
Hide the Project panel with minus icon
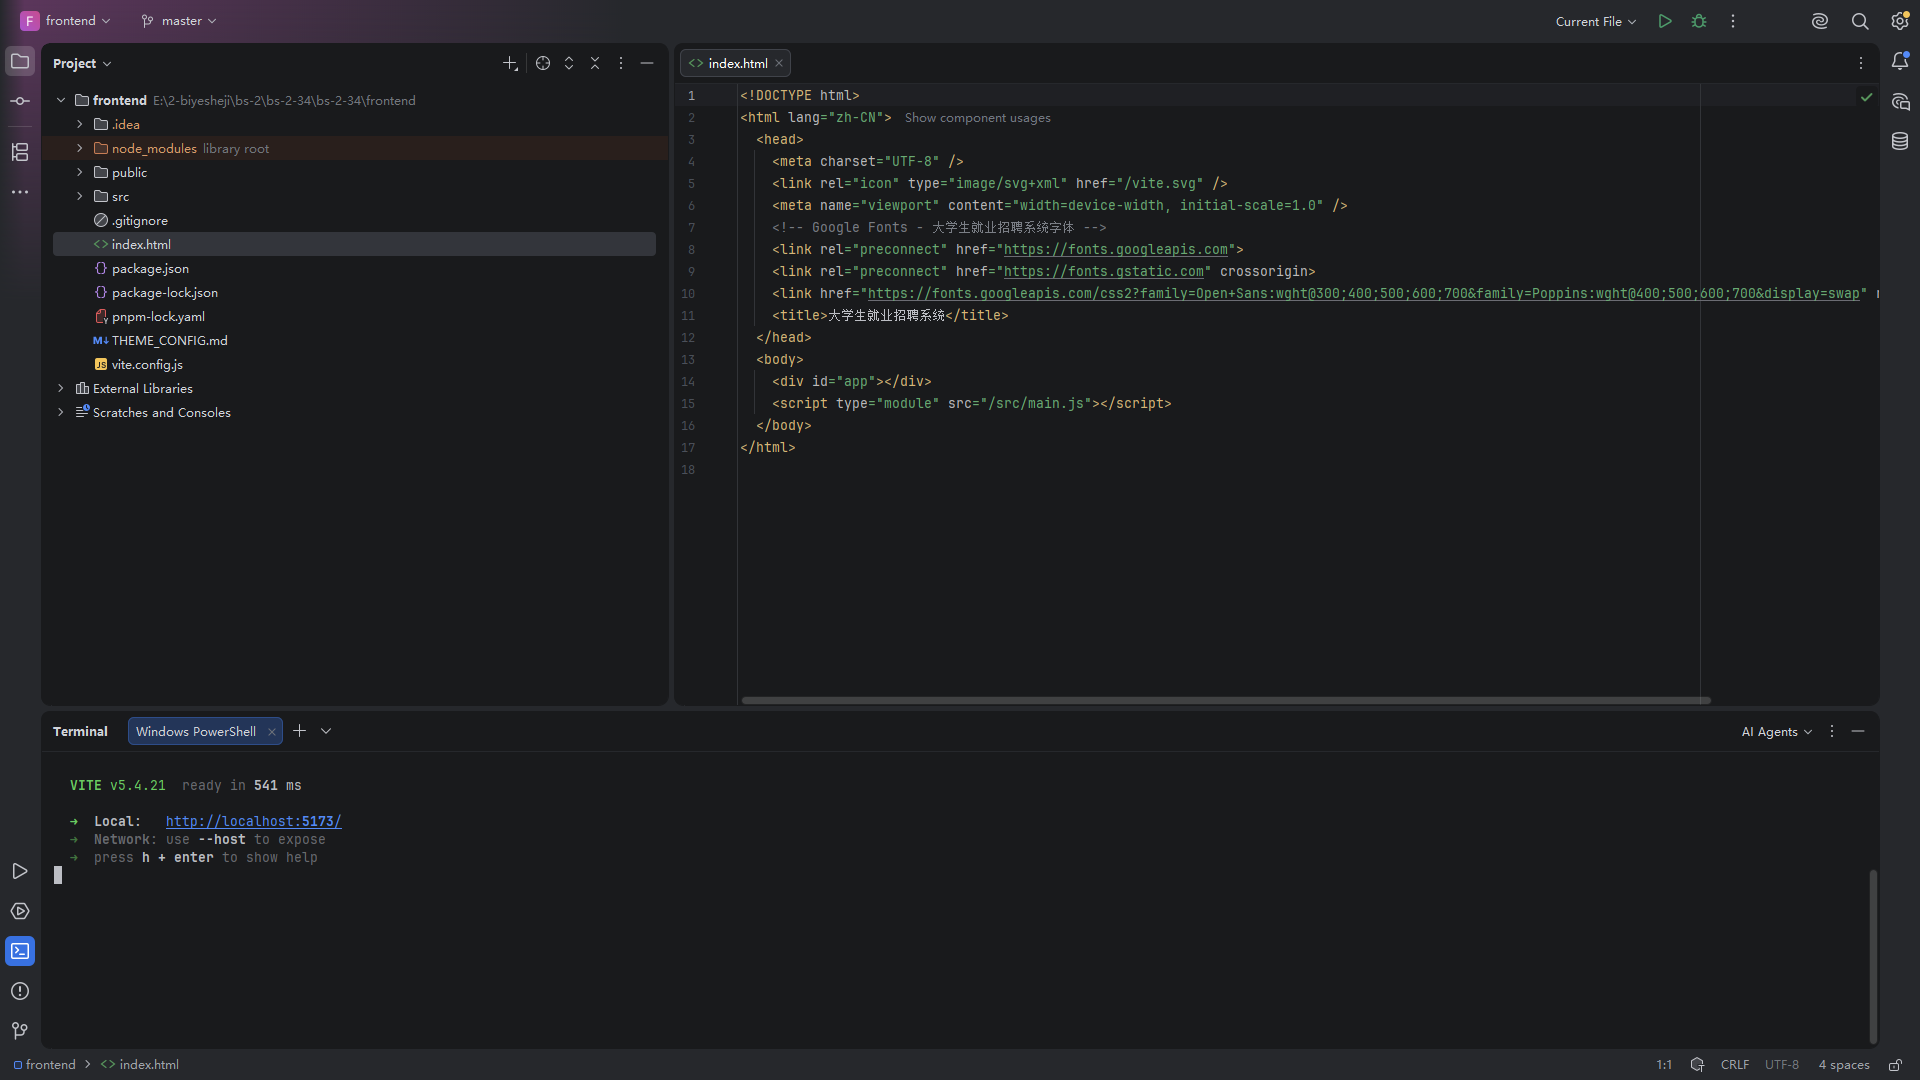click(647, 63)
